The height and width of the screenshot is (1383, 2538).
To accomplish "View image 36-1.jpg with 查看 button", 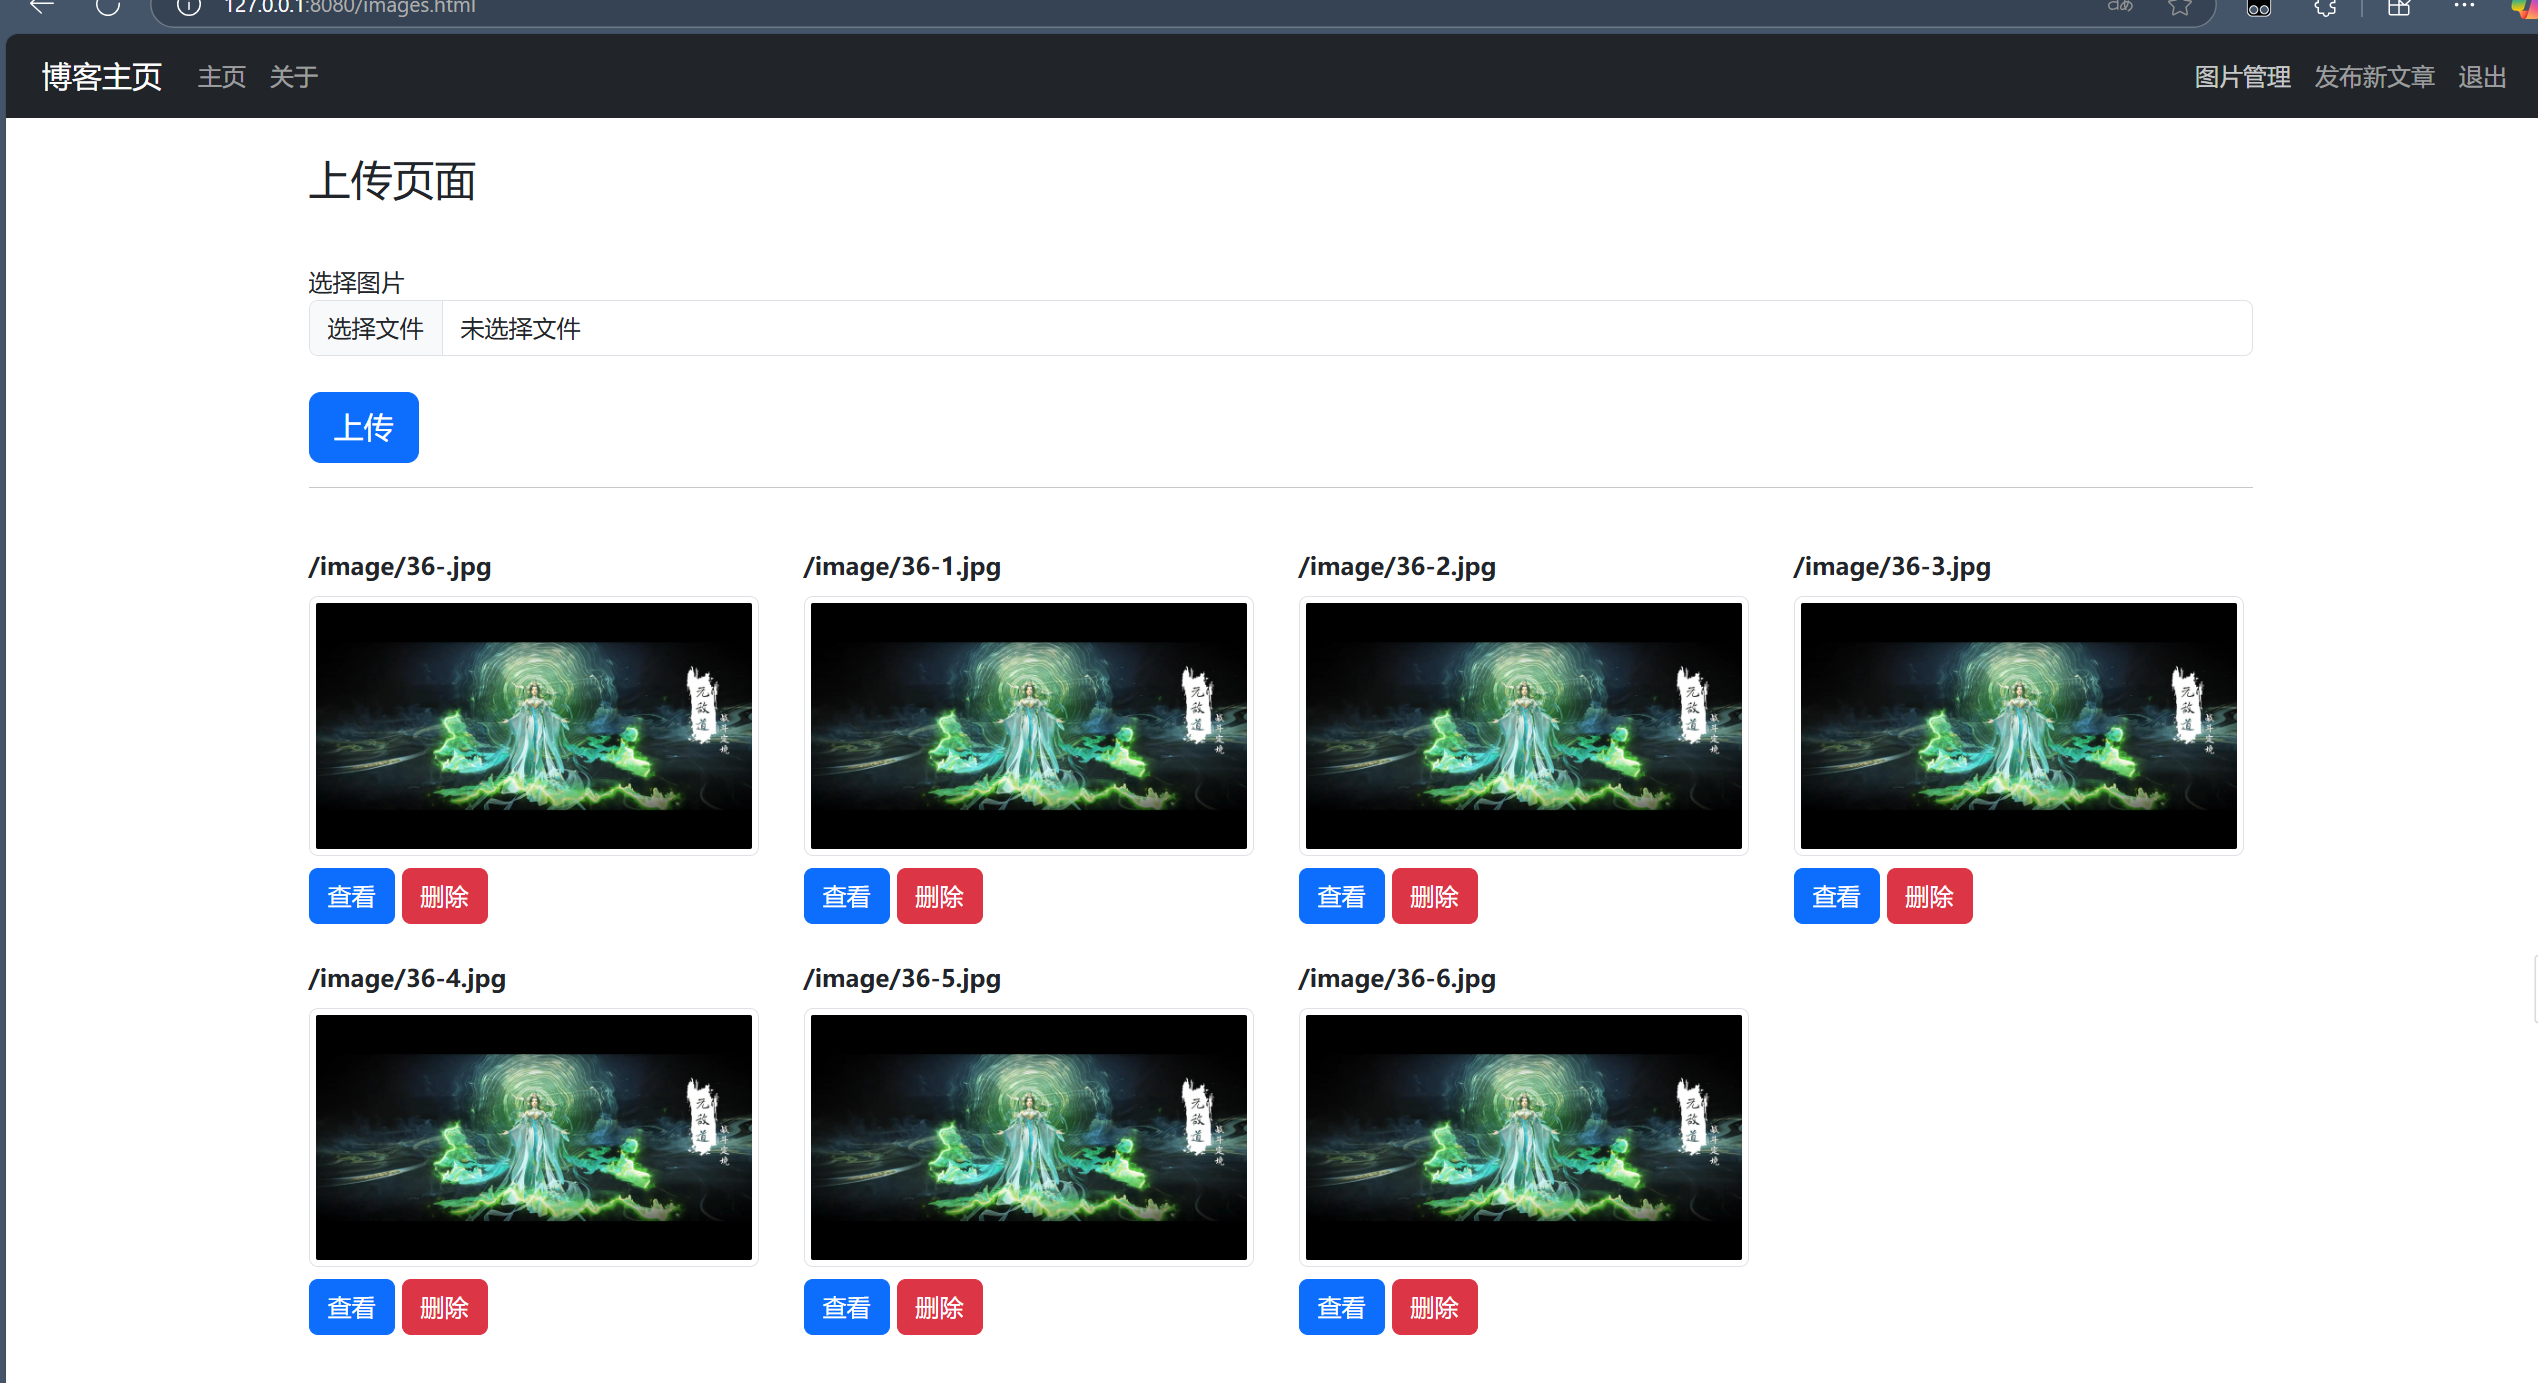I will (846, 896).
